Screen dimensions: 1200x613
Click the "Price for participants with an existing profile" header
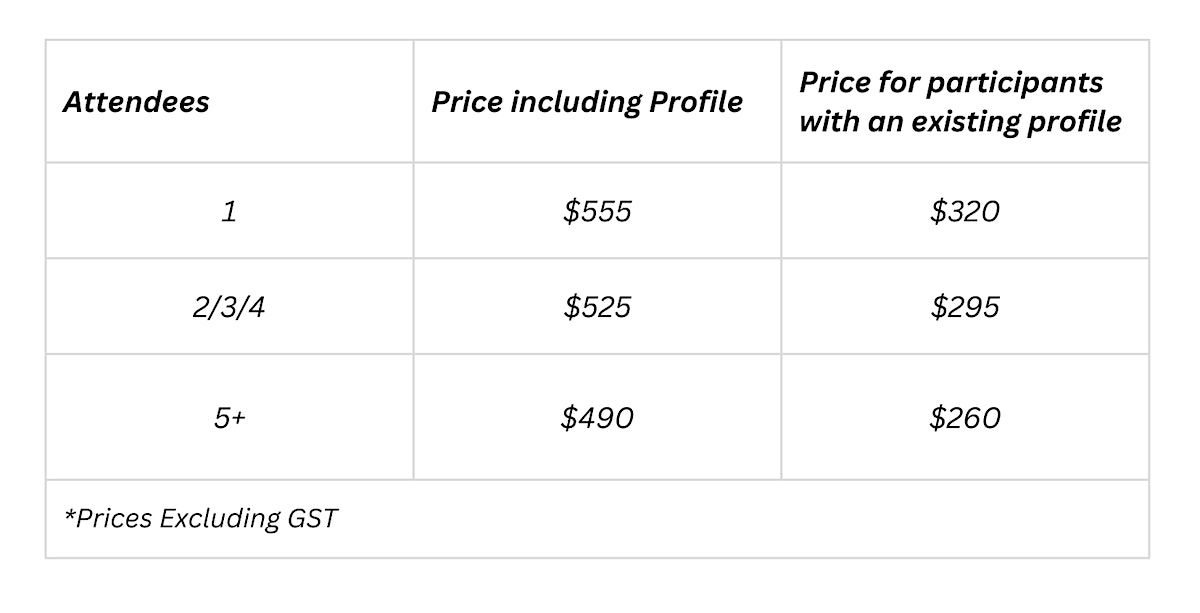[960, 102]
